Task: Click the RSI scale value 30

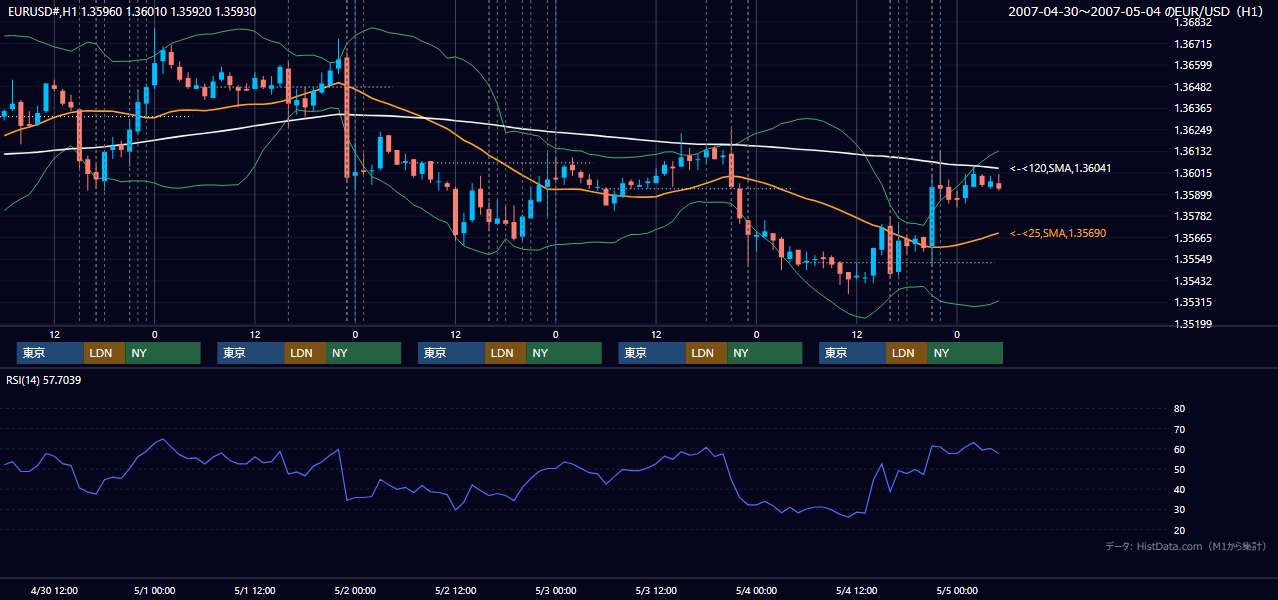Action: tap(1179, 510)
